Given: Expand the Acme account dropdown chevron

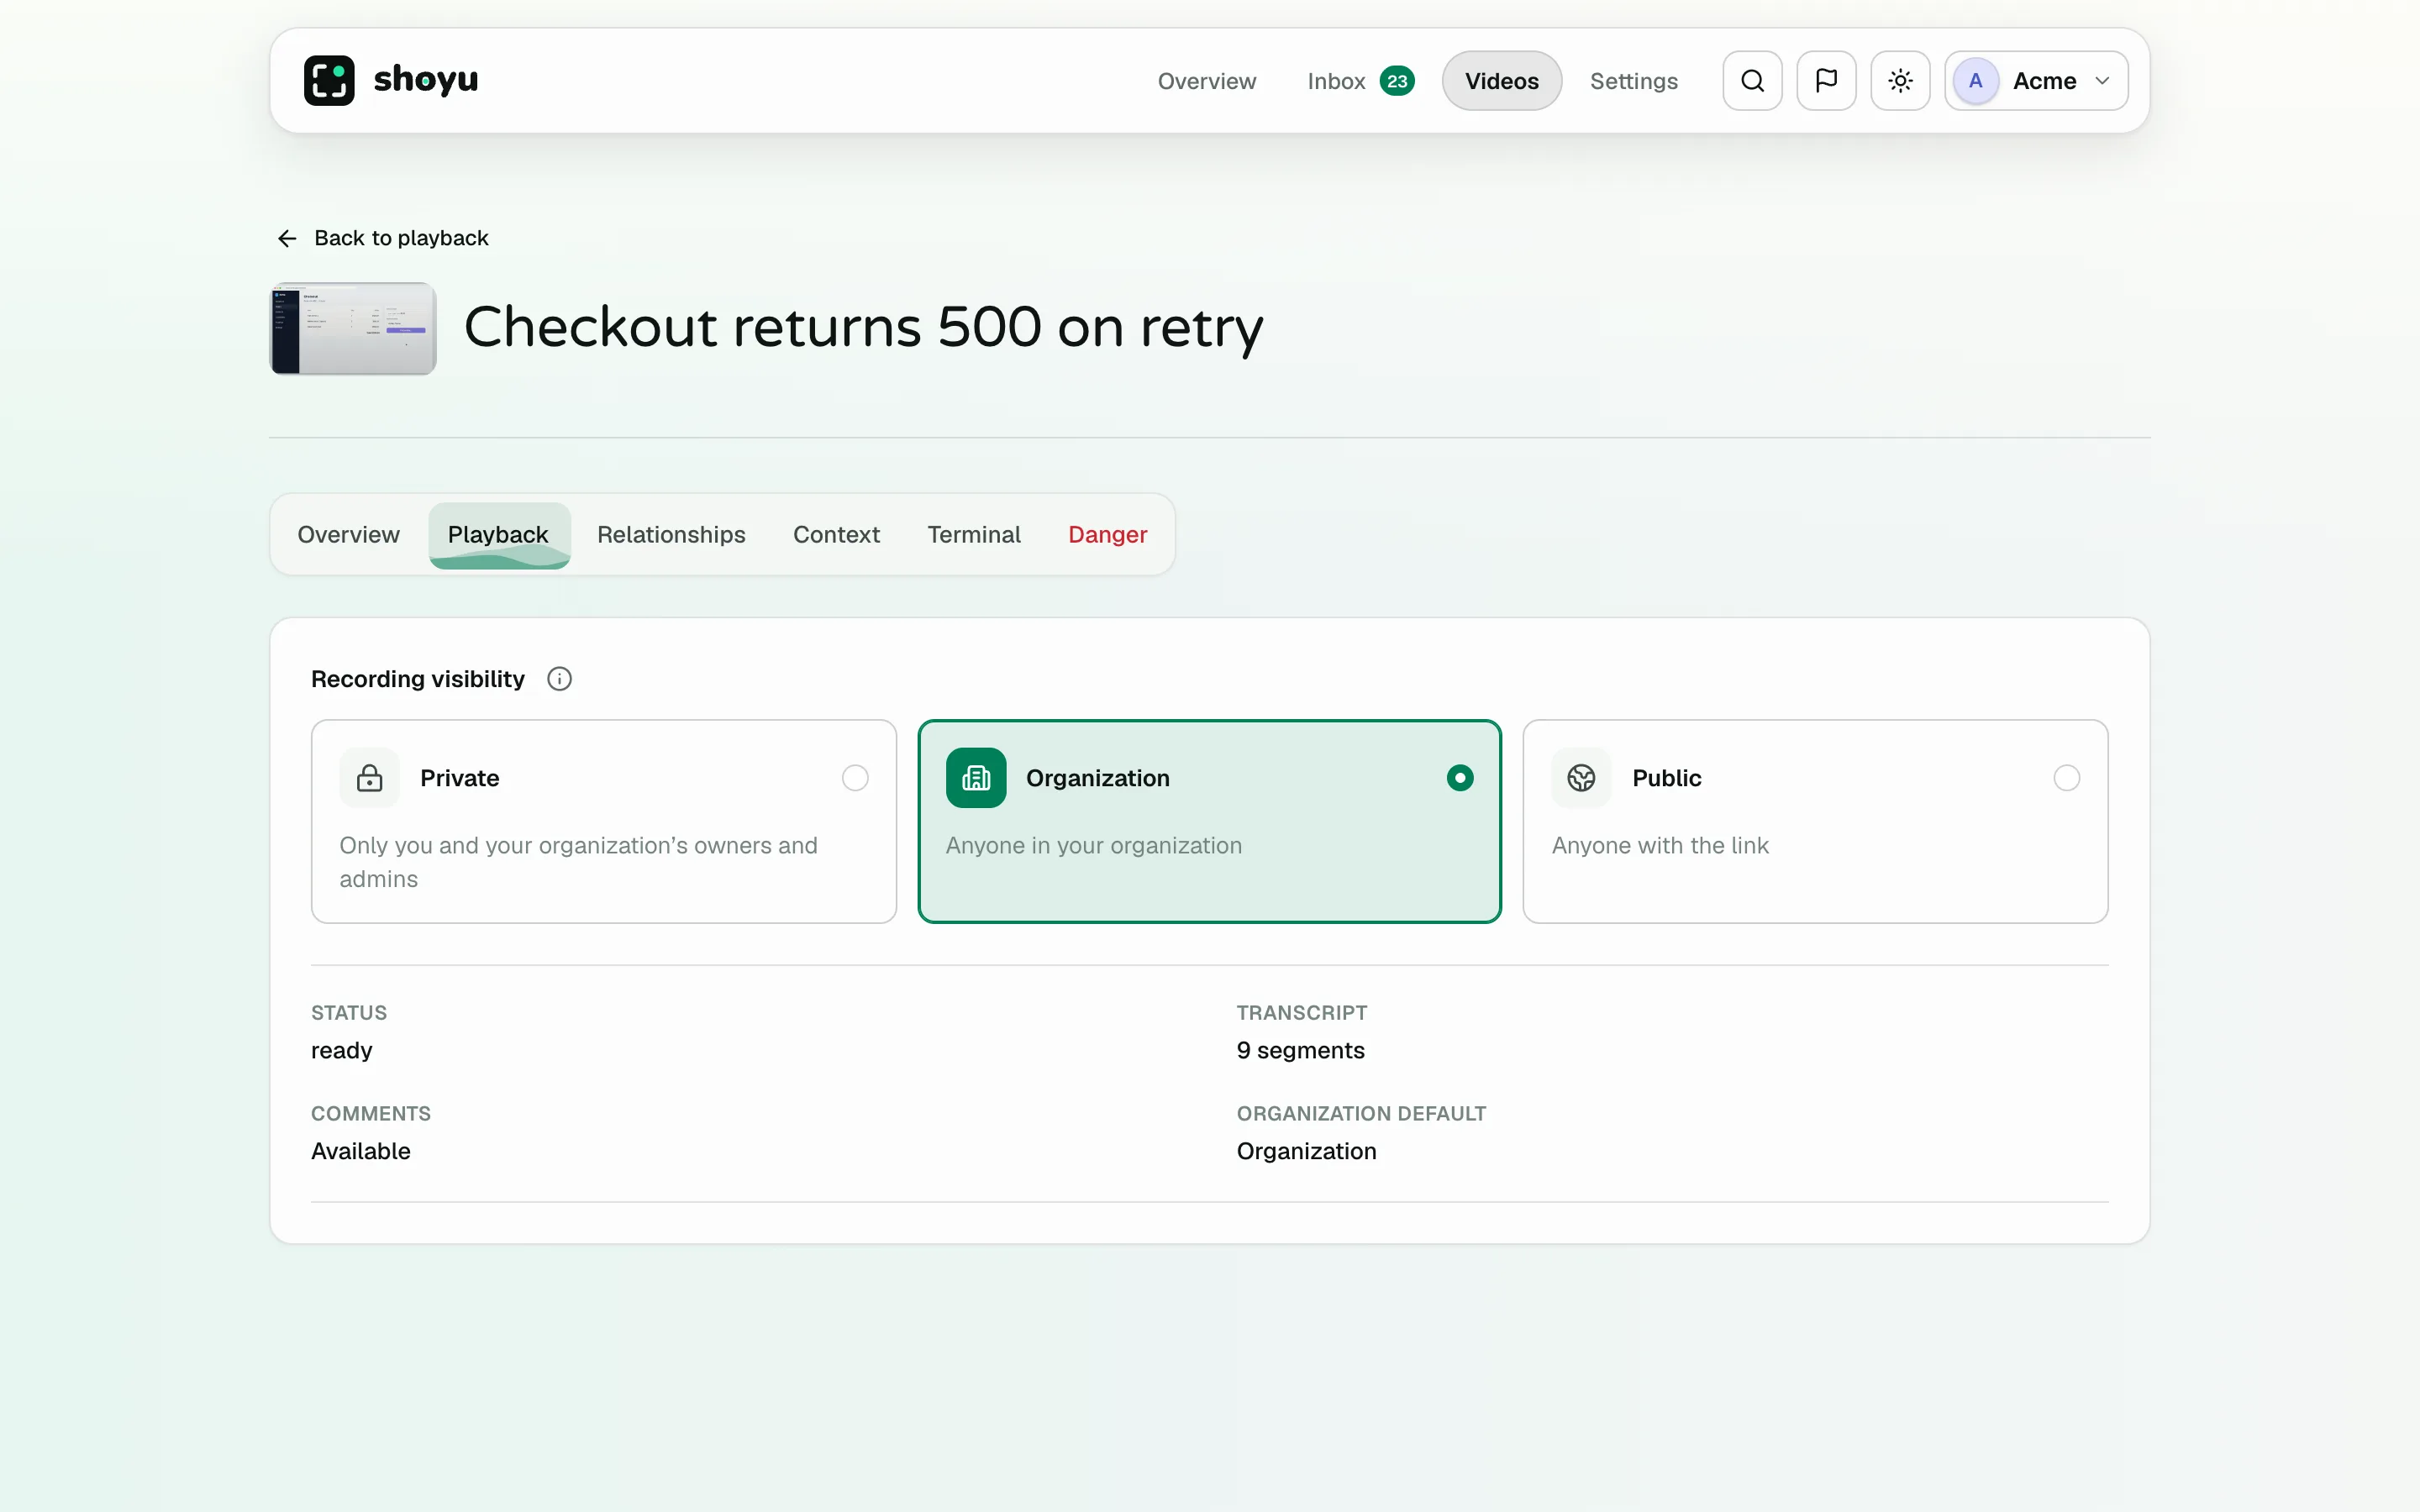Looking at the screenshot, I should 2102,81.
